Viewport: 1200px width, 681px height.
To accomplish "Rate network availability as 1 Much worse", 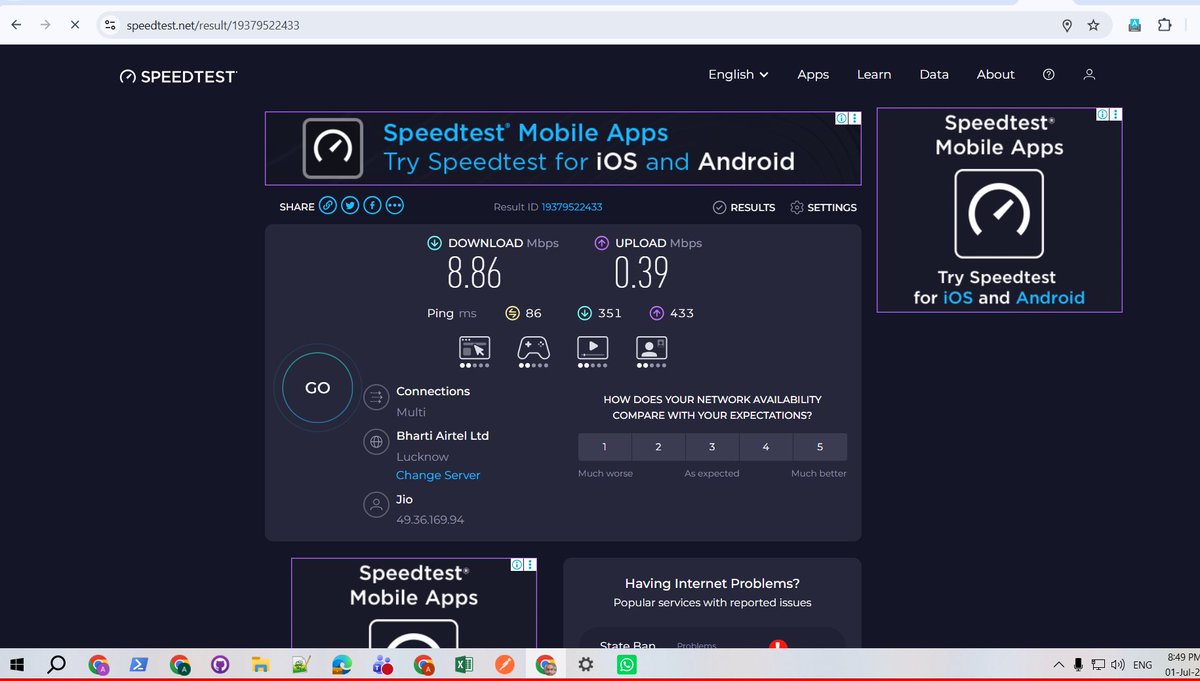I will click(605, 447).
